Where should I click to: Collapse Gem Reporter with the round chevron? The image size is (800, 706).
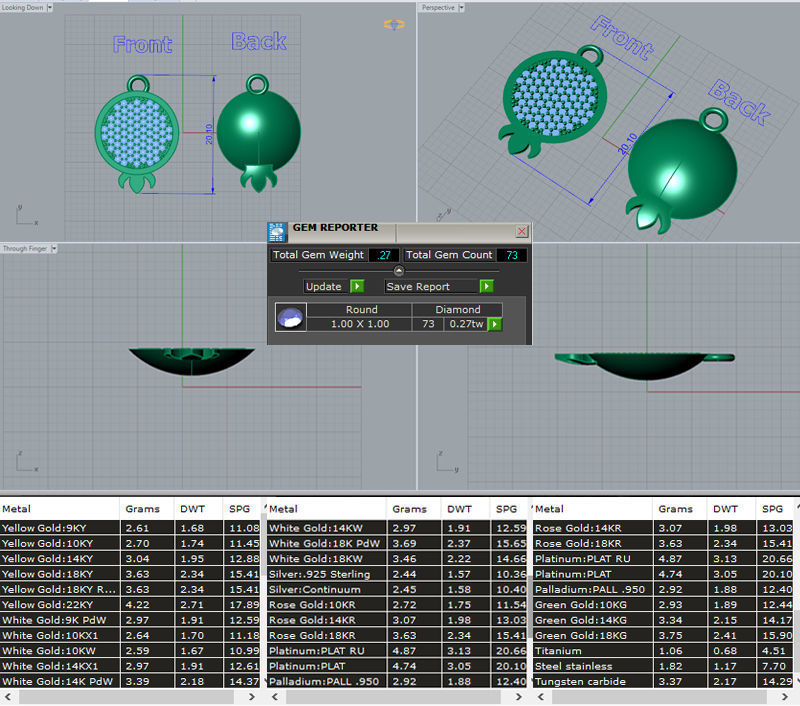coord(399,271)
